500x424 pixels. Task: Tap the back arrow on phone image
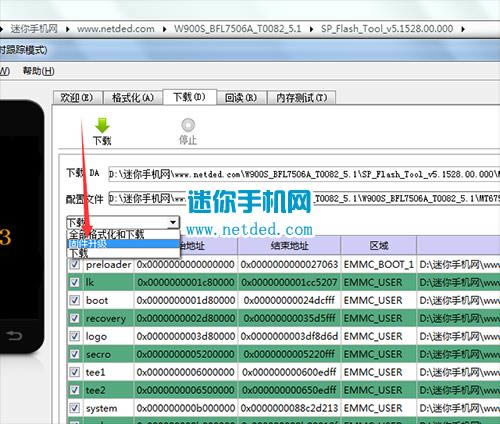pos(14,335)
